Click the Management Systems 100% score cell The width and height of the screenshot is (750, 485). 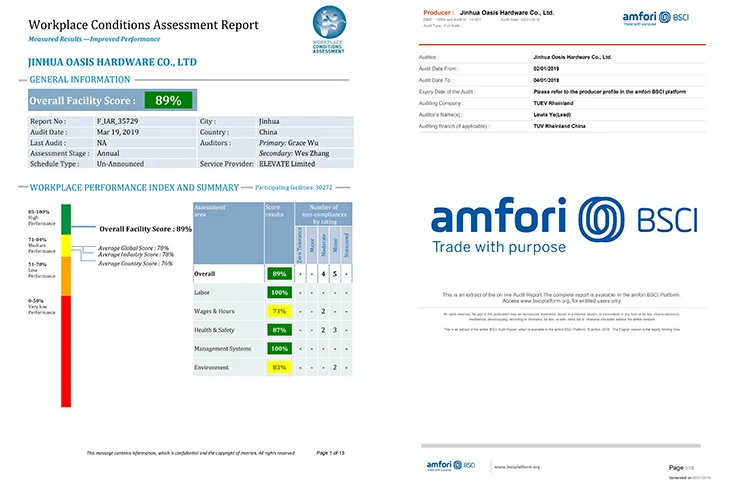click(x=279, y=349)
